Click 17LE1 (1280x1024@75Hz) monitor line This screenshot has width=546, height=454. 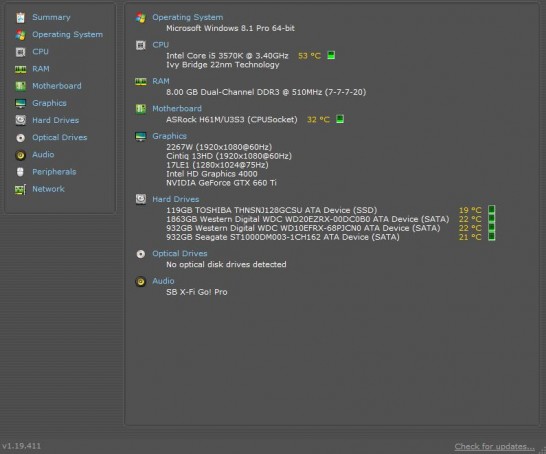click(217, 165)
